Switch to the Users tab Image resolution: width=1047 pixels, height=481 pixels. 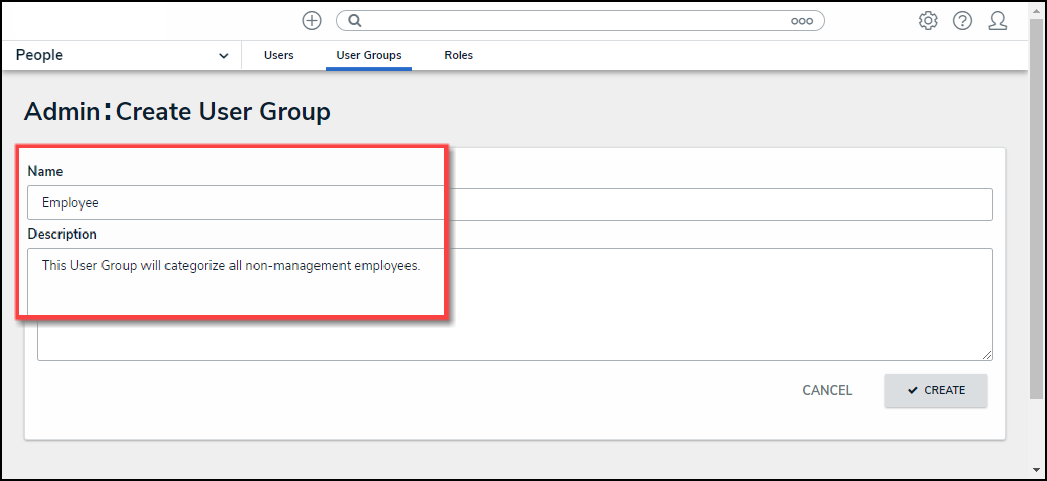click(x=278, y=55)
